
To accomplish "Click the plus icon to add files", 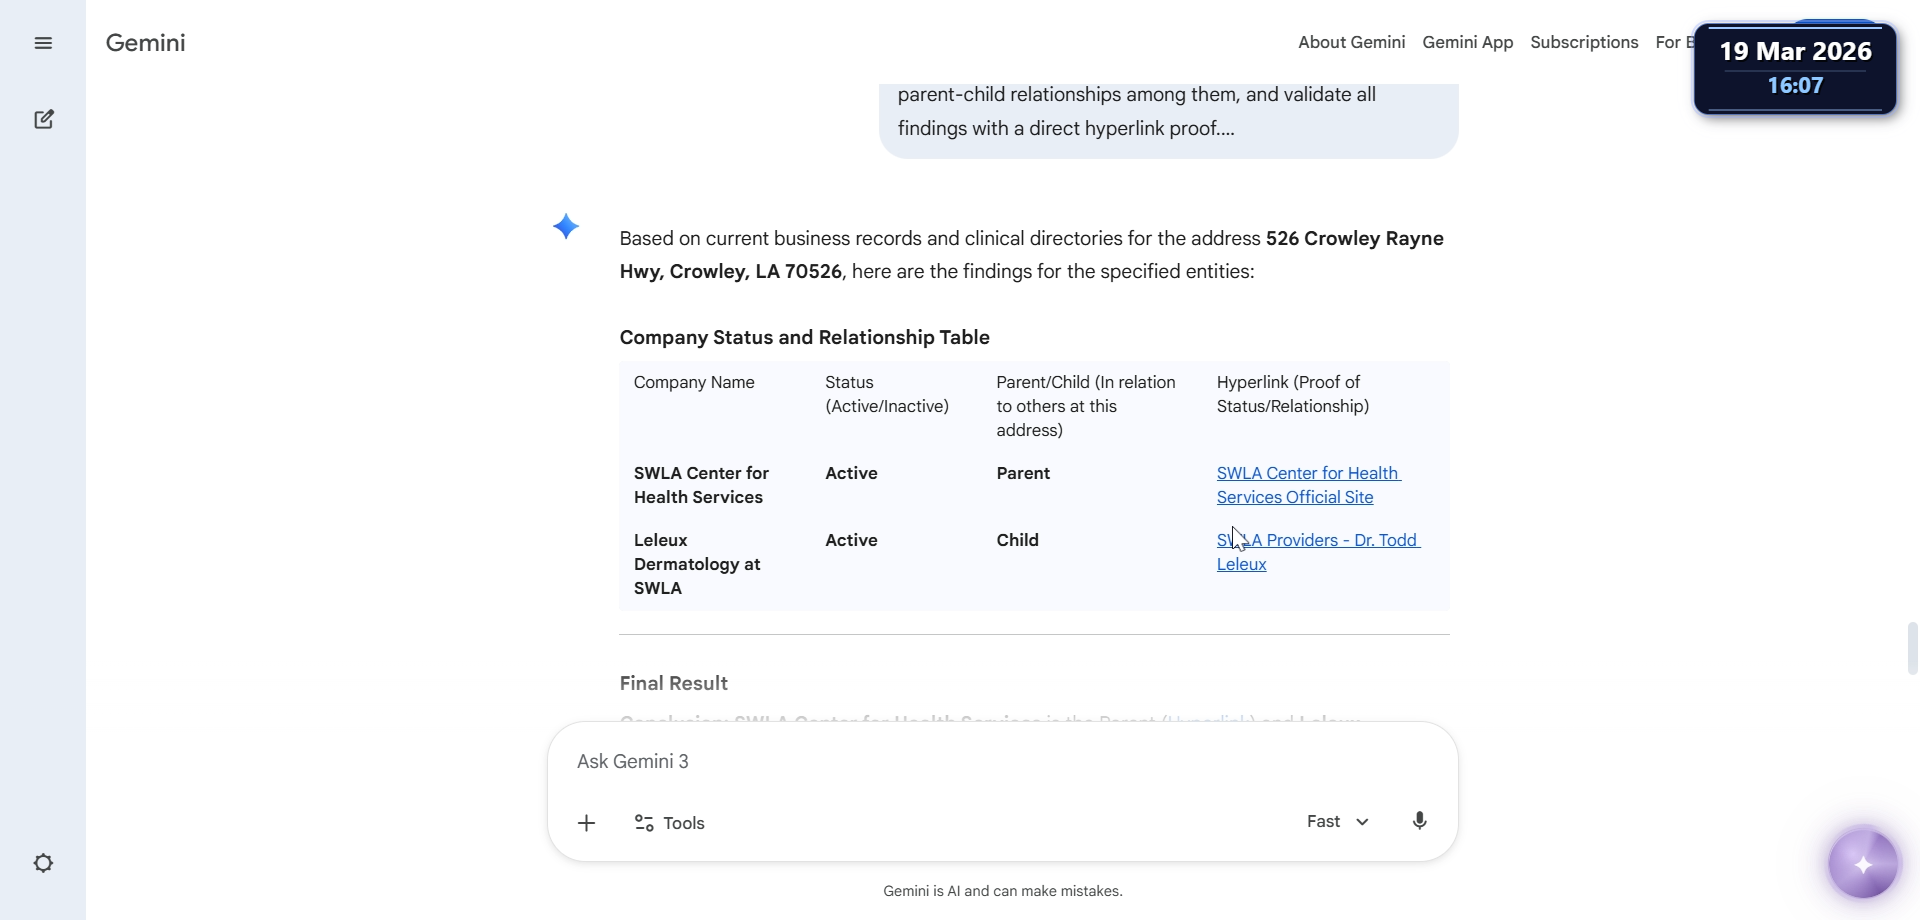I will (x=587, y=823).
